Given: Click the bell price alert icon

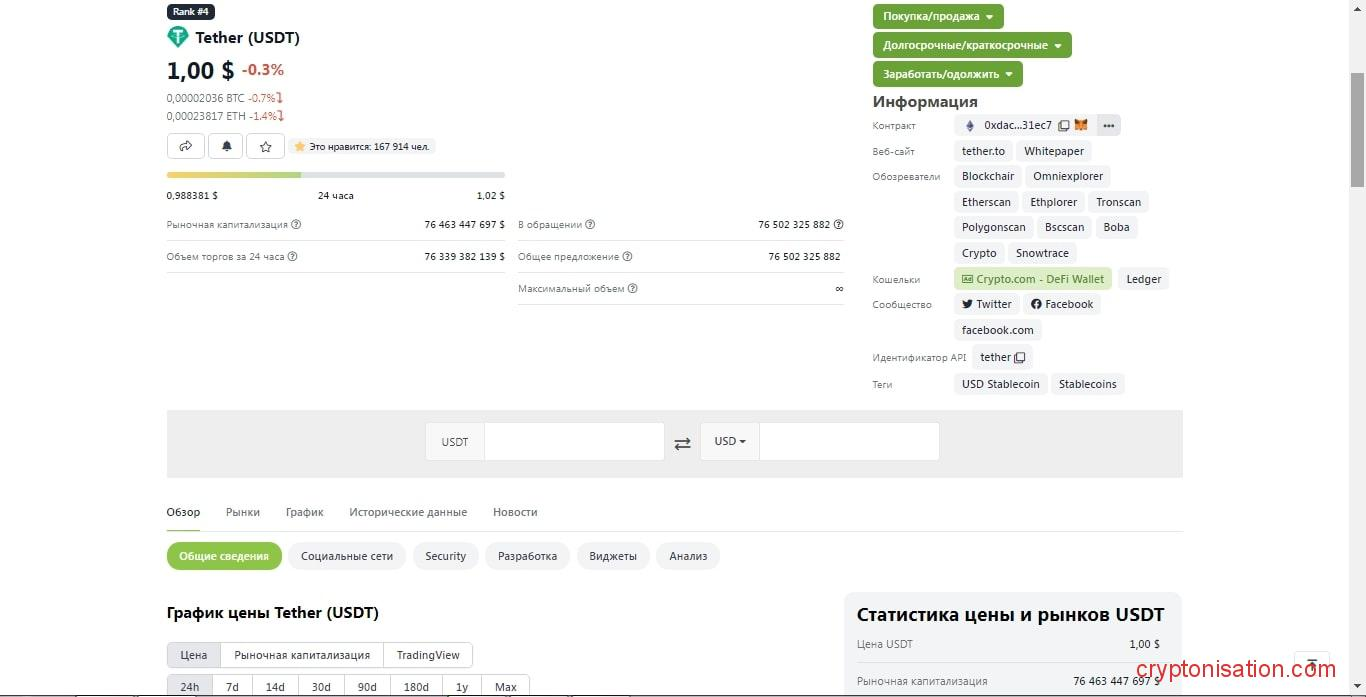Looking at the screenshot, I should [x=226, y=146].
